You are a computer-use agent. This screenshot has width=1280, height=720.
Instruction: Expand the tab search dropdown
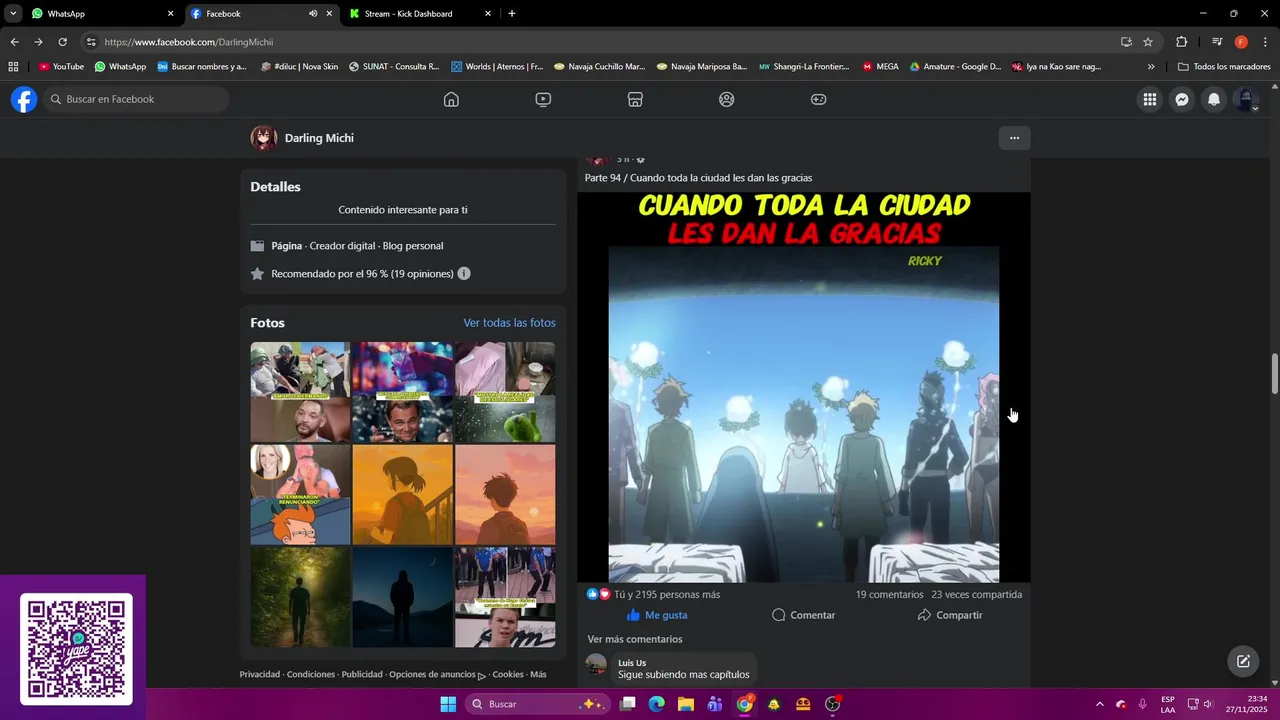[x=13, y=14]
